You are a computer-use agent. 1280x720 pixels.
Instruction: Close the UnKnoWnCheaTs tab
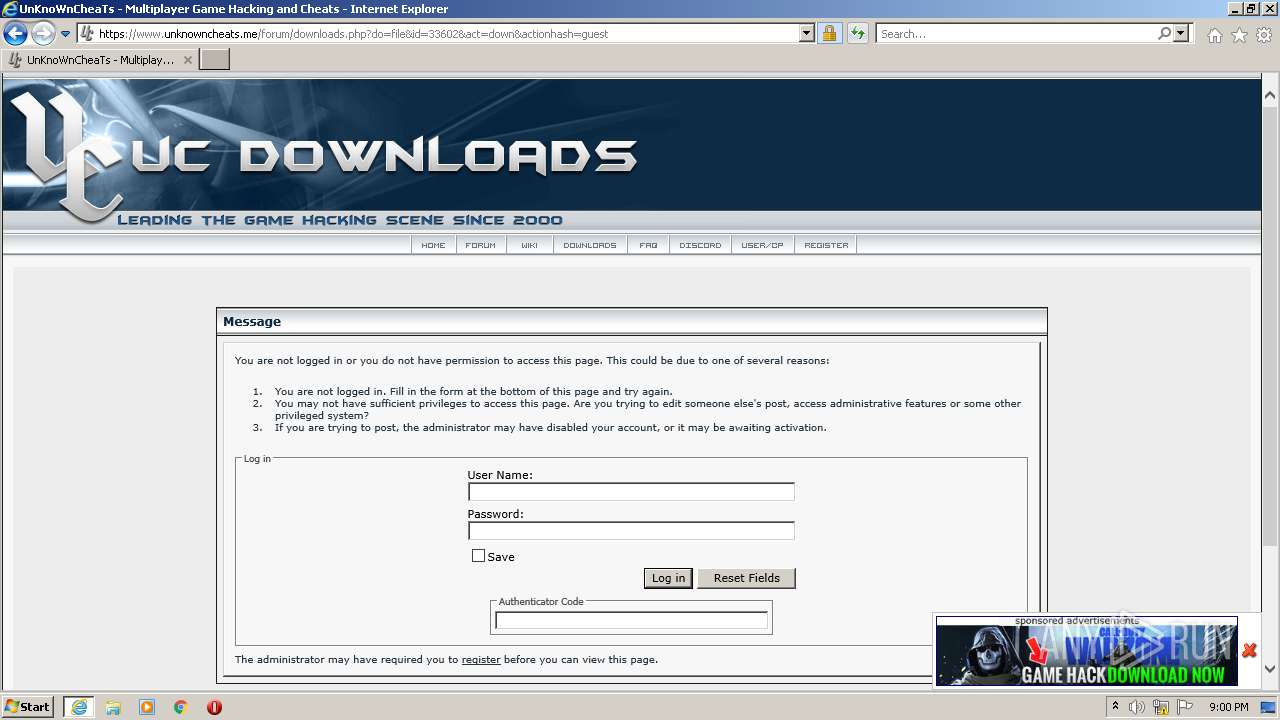[188, 60]
